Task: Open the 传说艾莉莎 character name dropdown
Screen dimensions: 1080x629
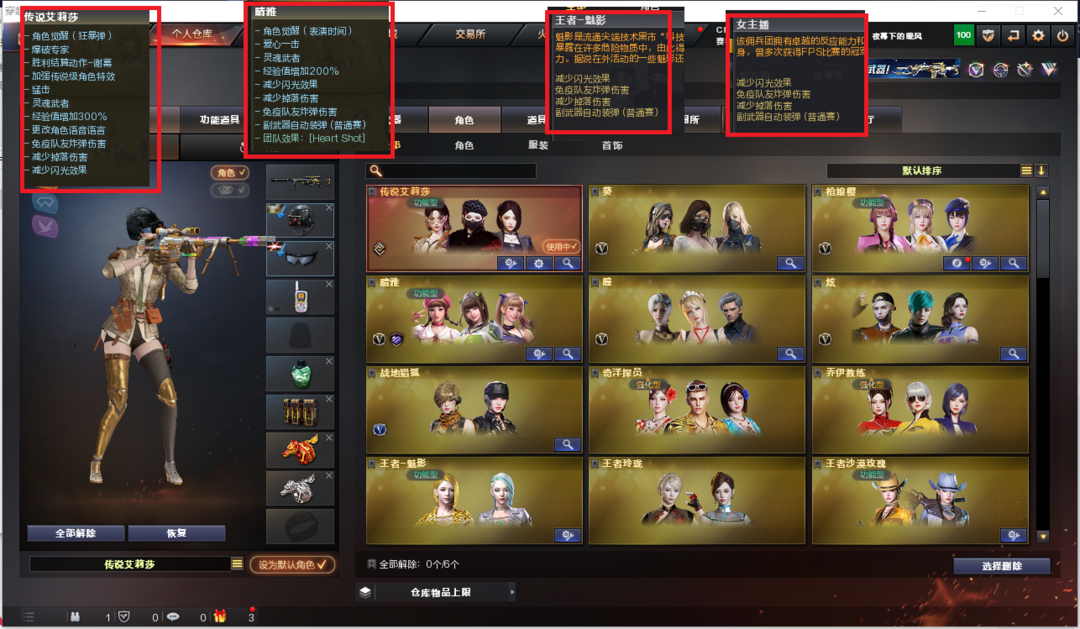Action: [237, 564]
